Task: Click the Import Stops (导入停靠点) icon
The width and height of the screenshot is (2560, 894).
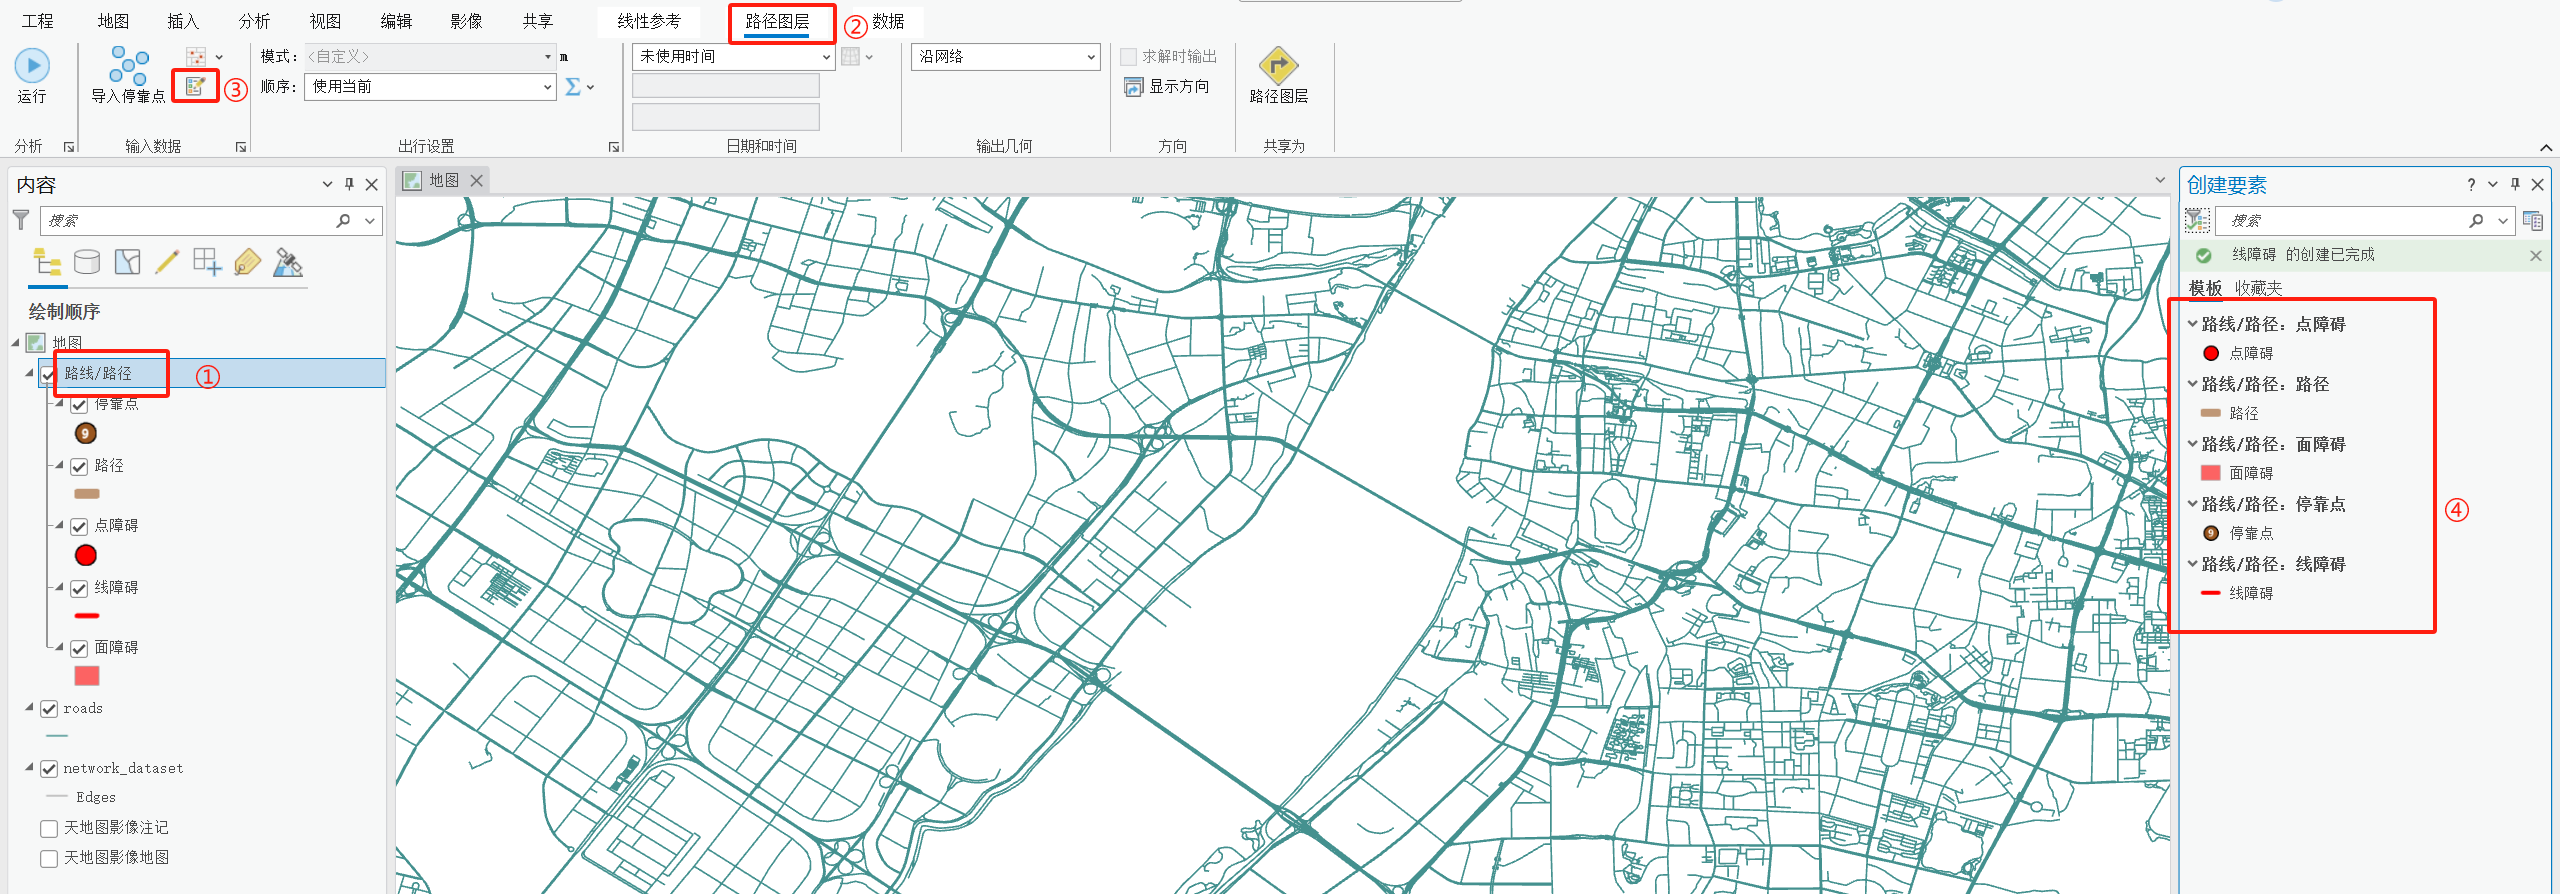Action: tap(128, 75)
